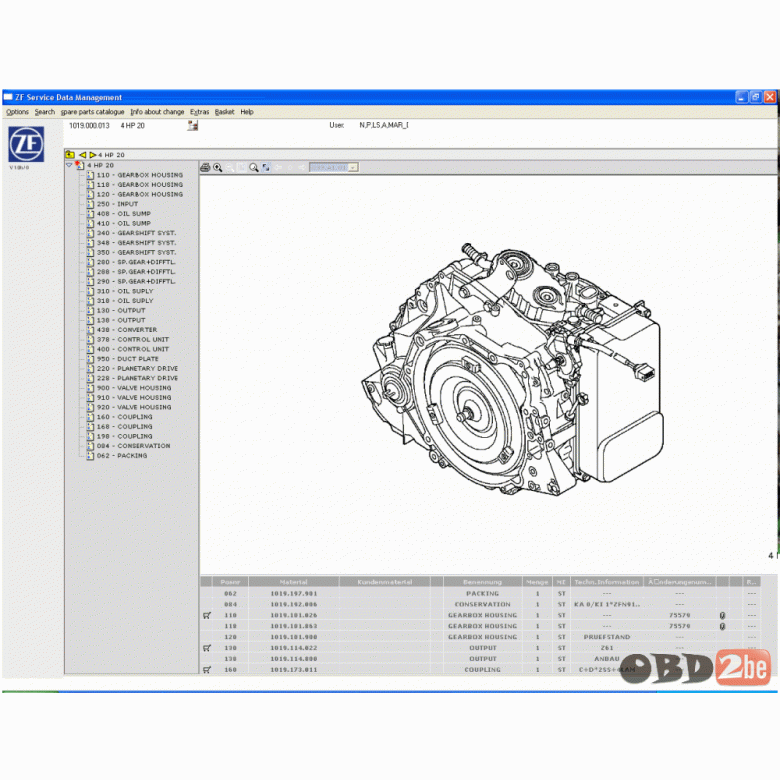Viewport: 780px width, 780px height.
Task: Select tree item 280 - SP.GEAR+DIFFTL.
Action: click(136, 262)
